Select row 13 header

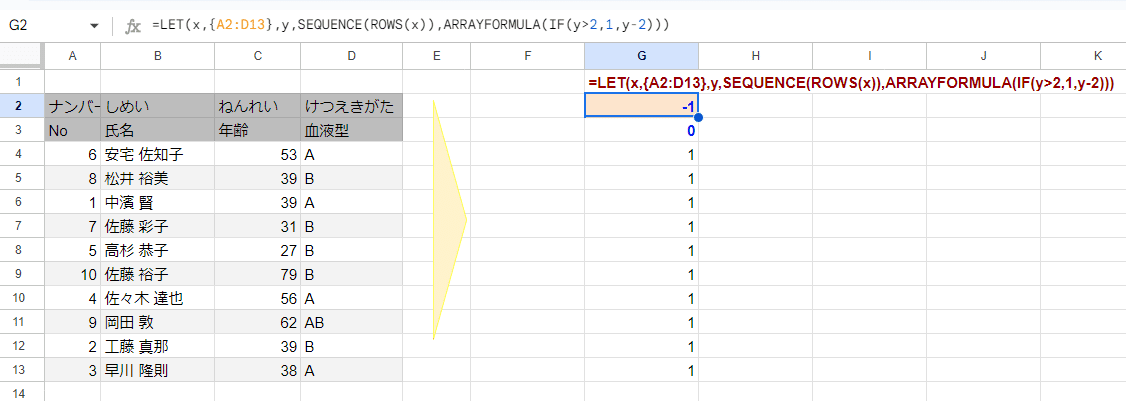point(22,371)
